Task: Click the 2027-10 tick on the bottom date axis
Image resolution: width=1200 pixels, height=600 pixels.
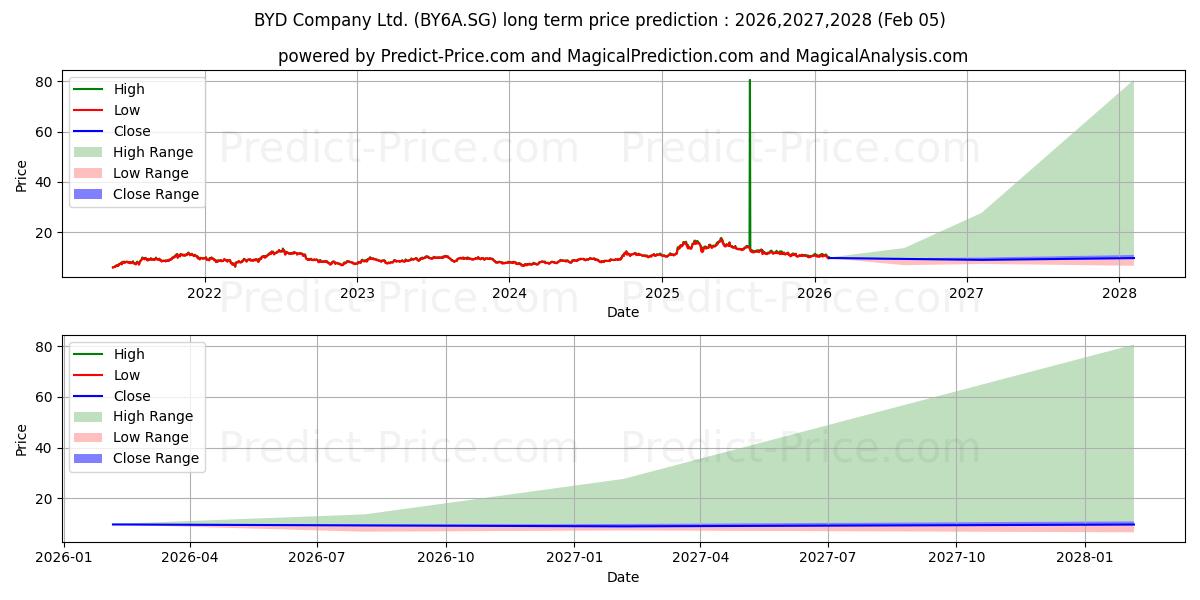Action: (957, 557)
